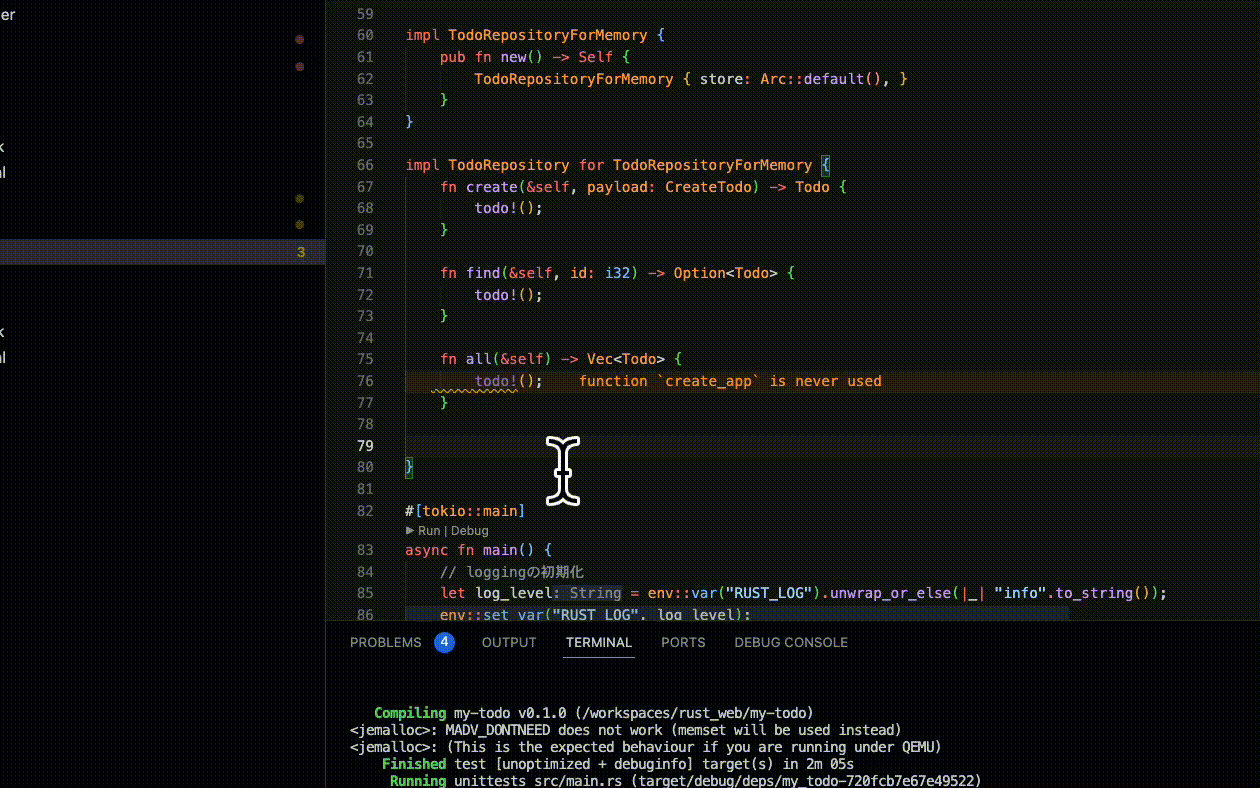1260x788 pixels.
Task: Click 'Option<Todo>' return type on line 71
Action: [725, 273]
